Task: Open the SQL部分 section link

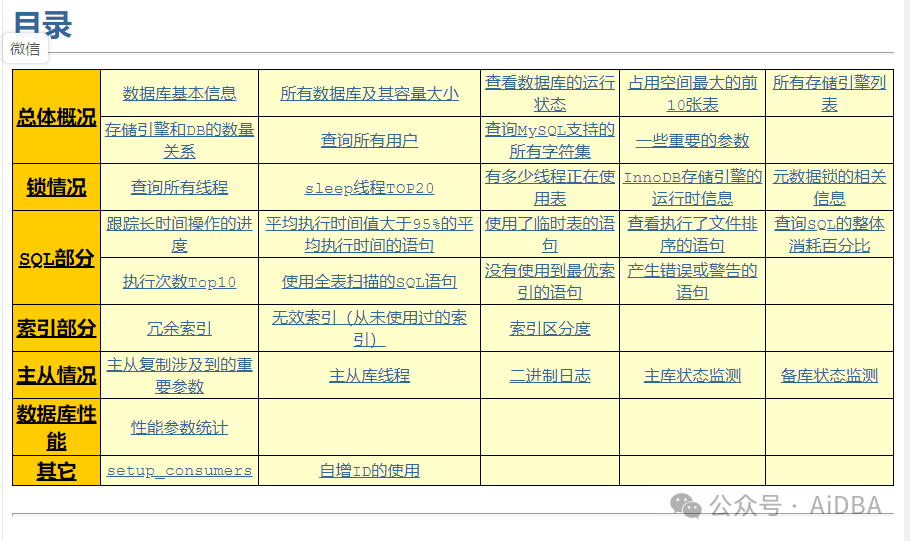Action: click(56, 258)
